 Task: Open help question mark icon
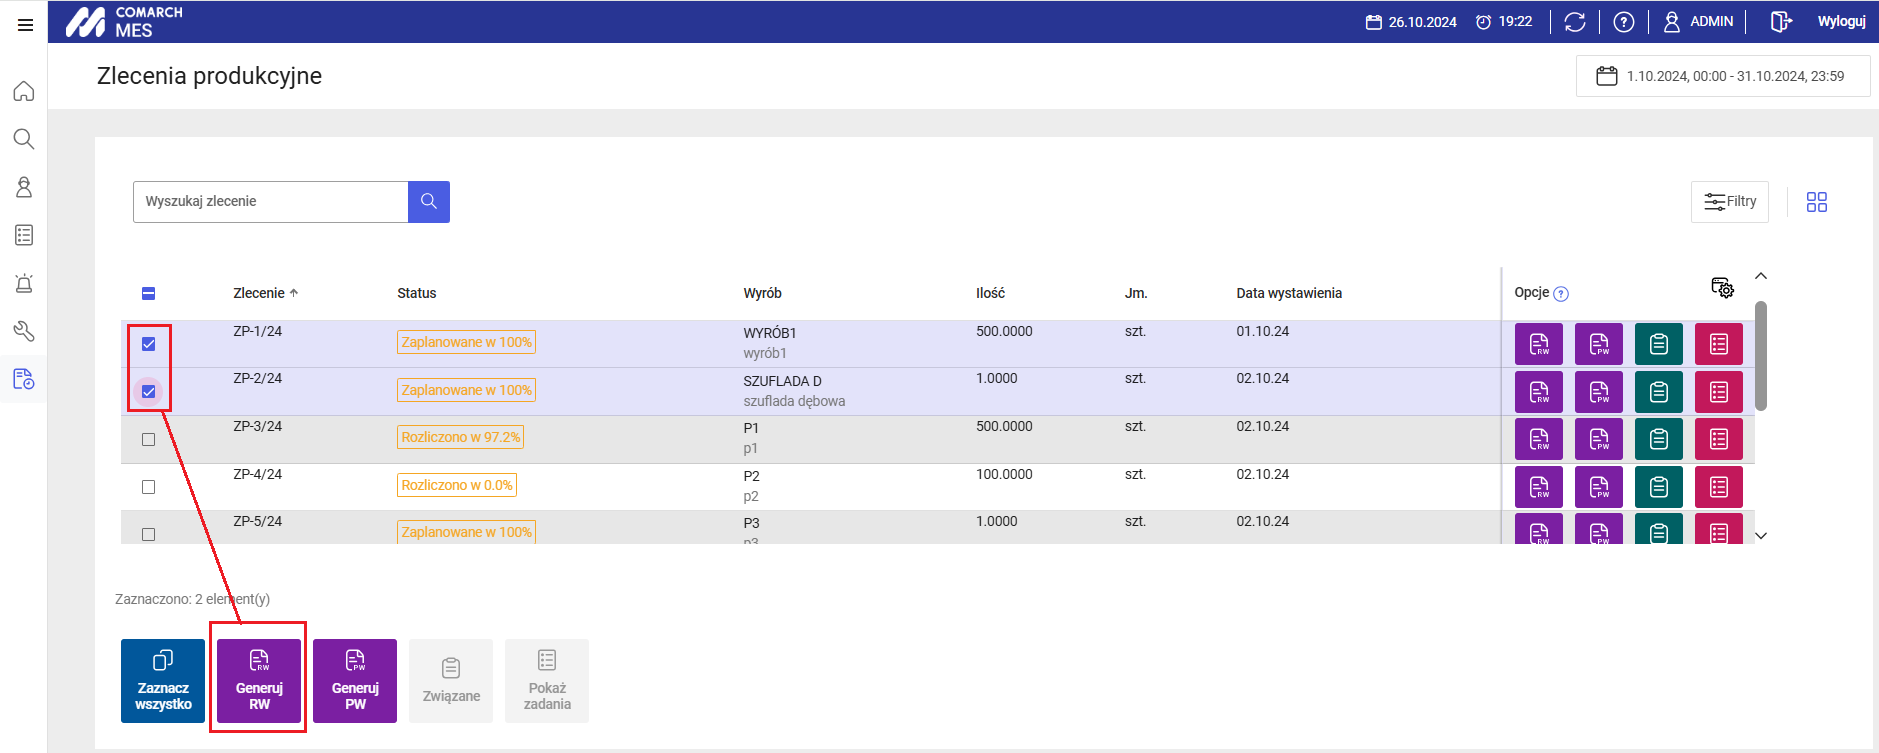(1624, 22)
